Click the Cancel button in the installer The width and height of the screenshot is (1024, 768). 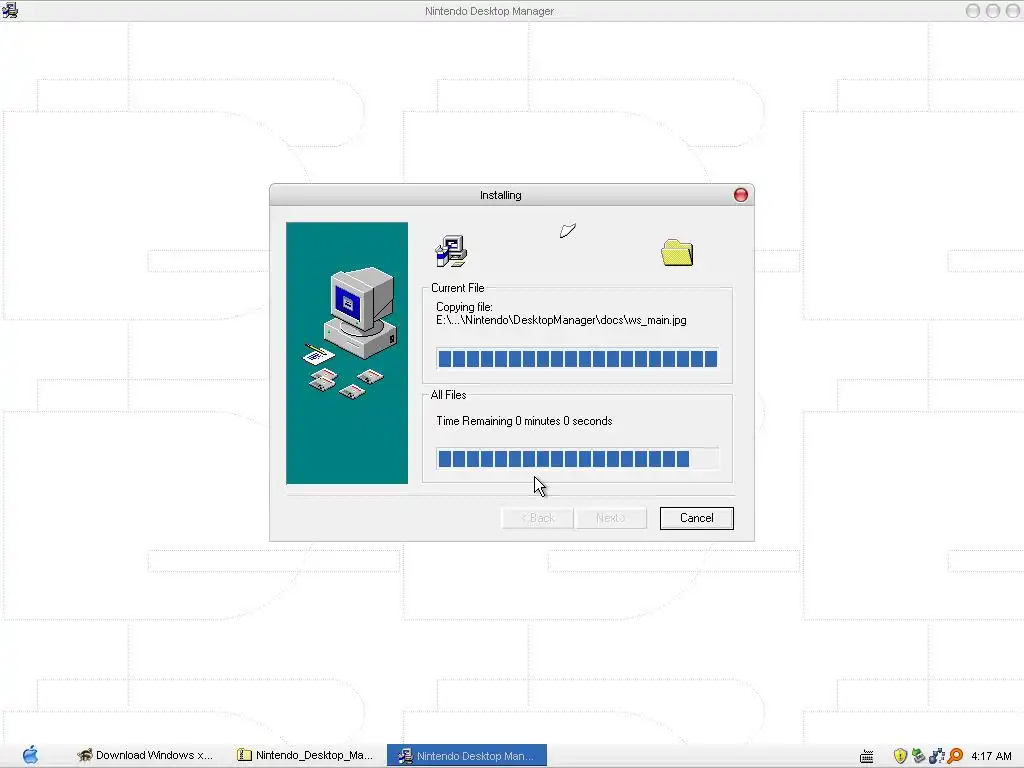pos(696,518)
